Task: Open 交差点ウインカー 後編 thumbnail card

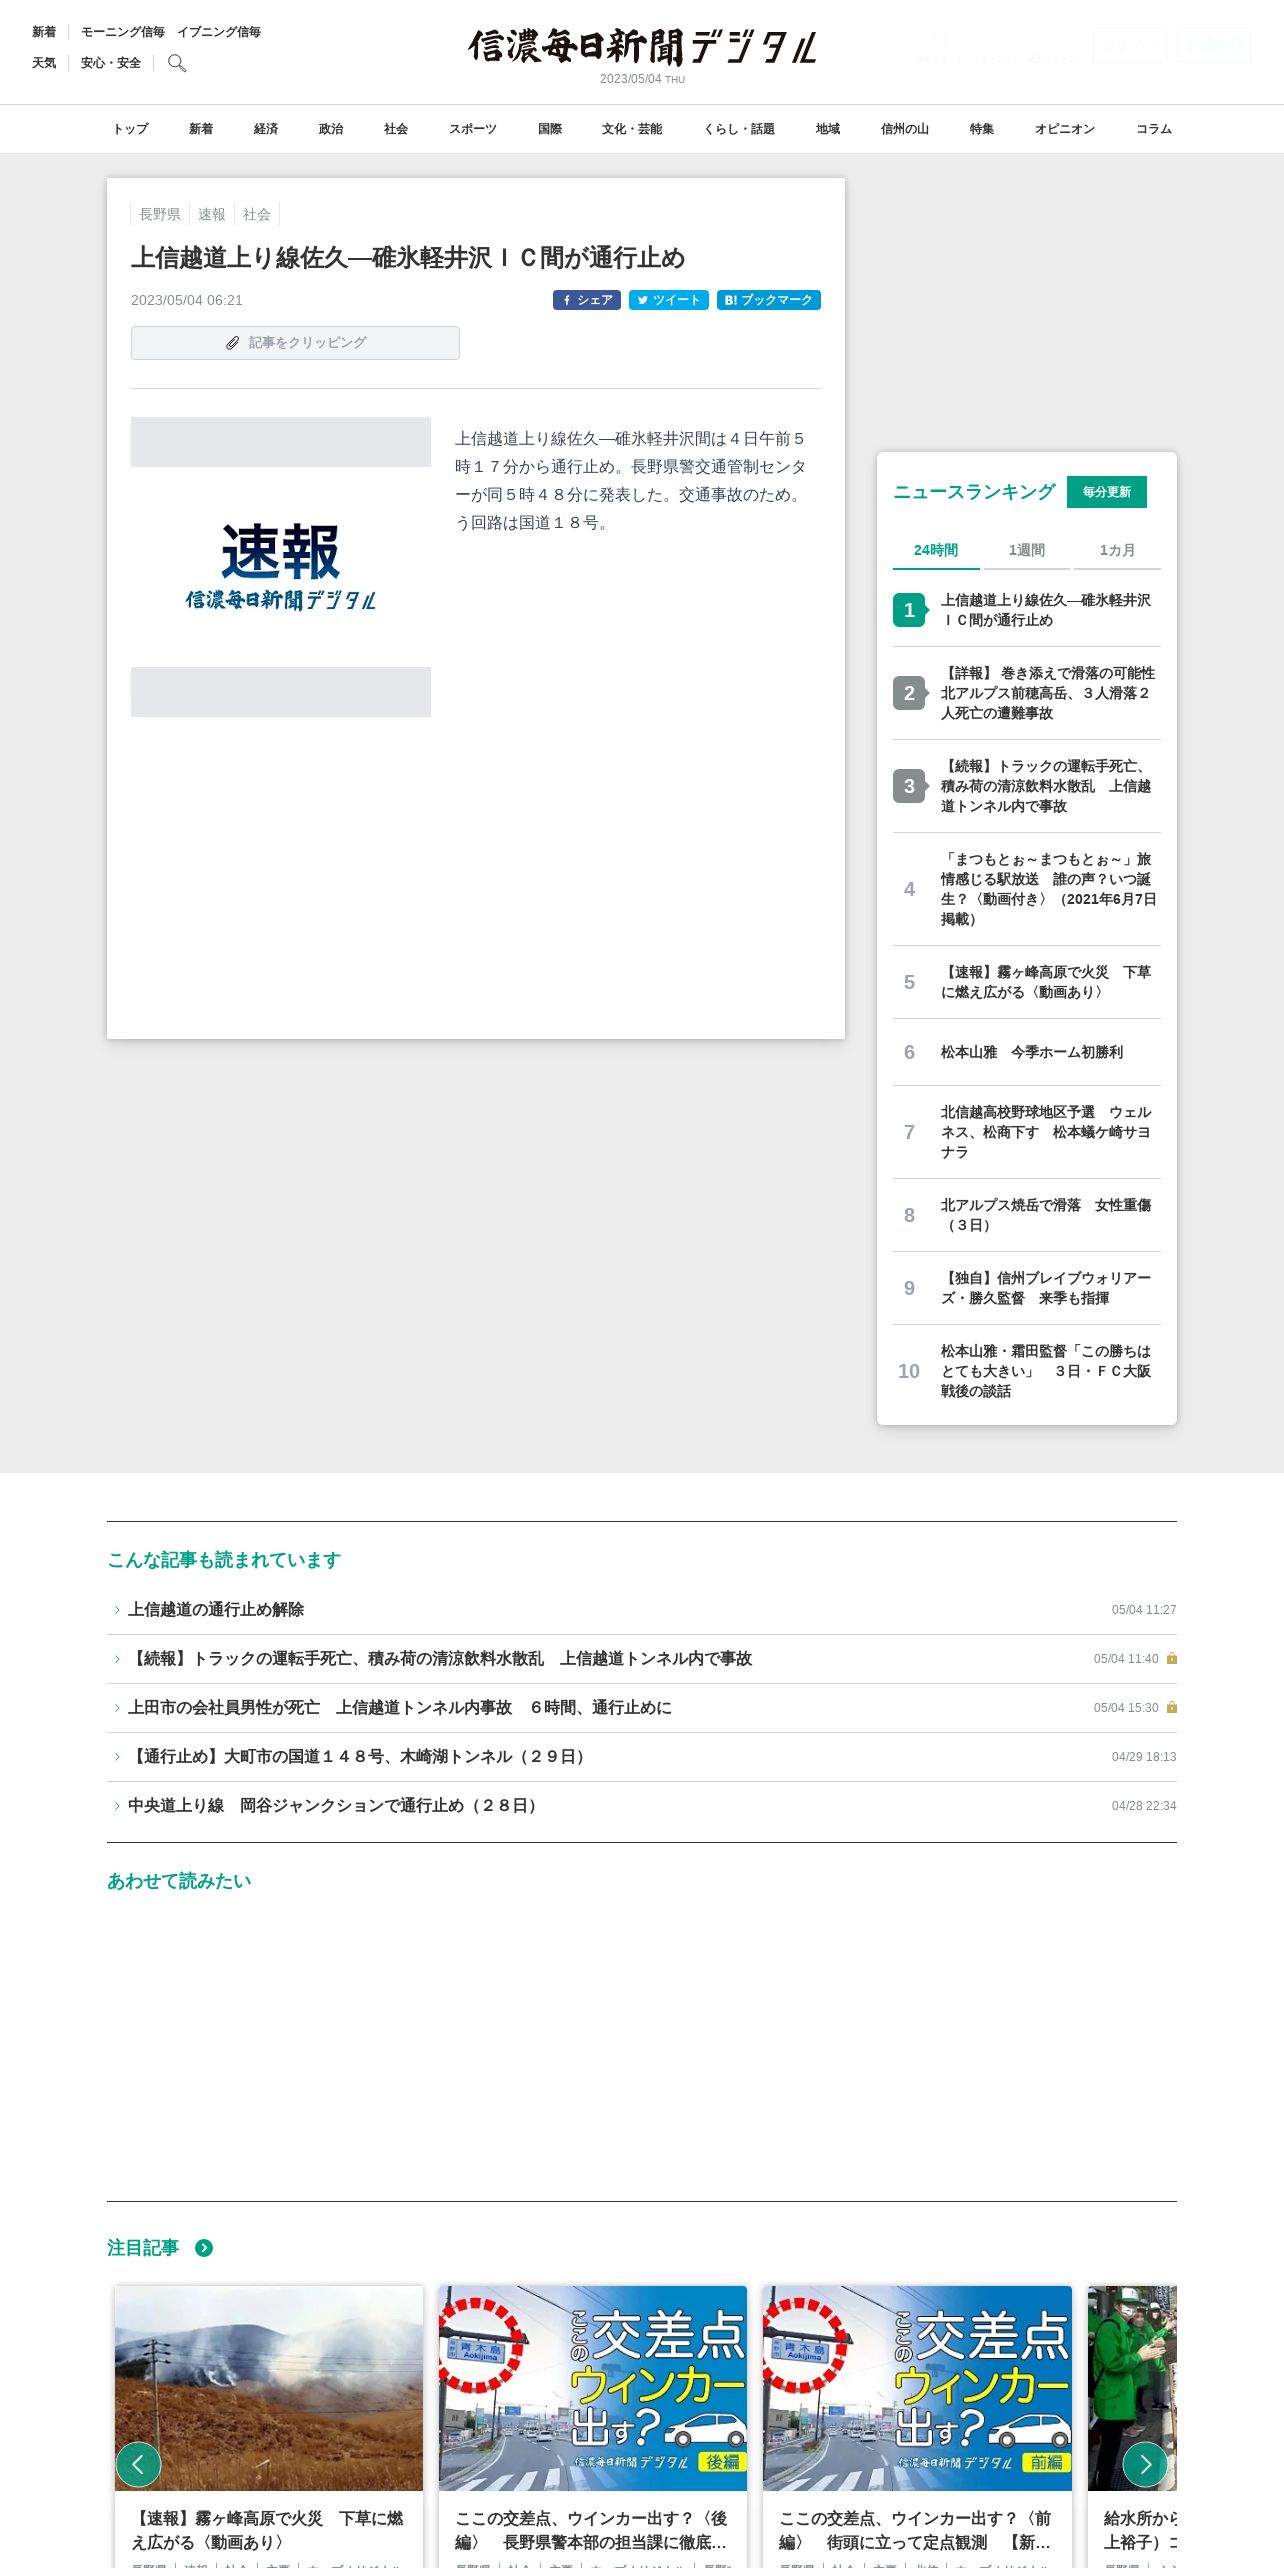Action: point(593,2388)
